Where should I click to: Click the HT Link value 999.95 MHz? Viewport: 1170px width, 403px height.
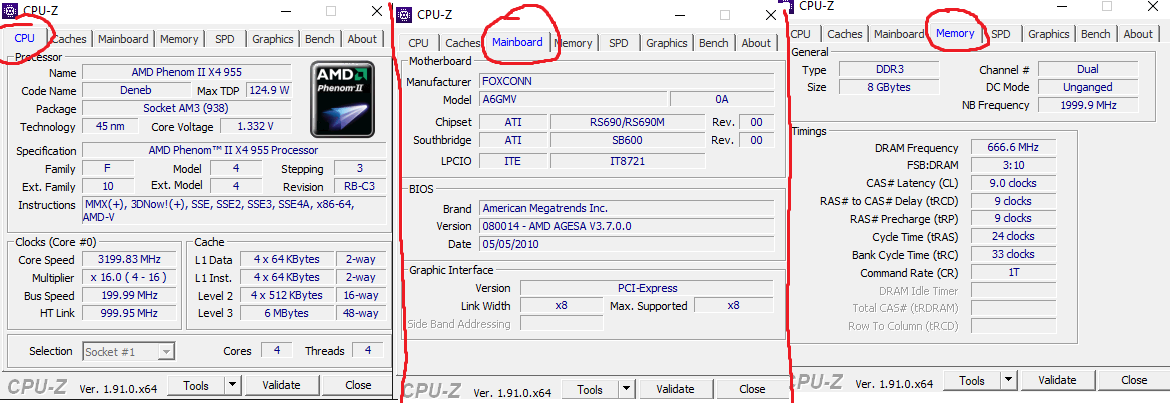click(128, 313)
